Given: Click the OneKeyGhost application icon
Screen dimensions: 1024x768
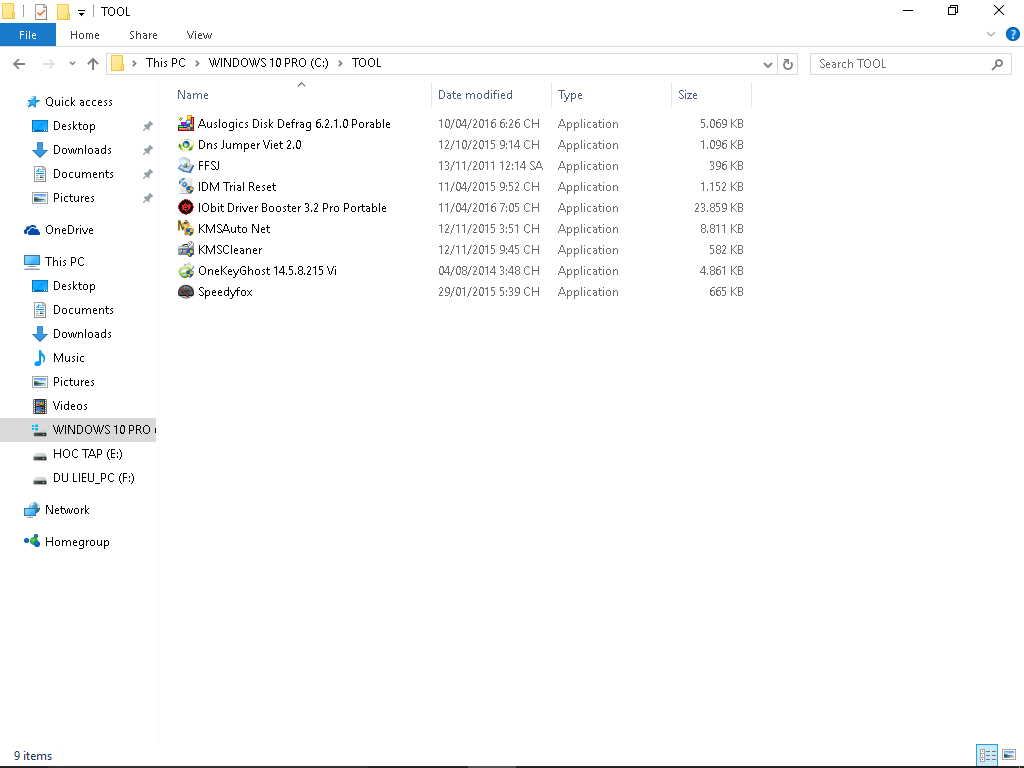Looking at the screenshot, I should [186, 270].
